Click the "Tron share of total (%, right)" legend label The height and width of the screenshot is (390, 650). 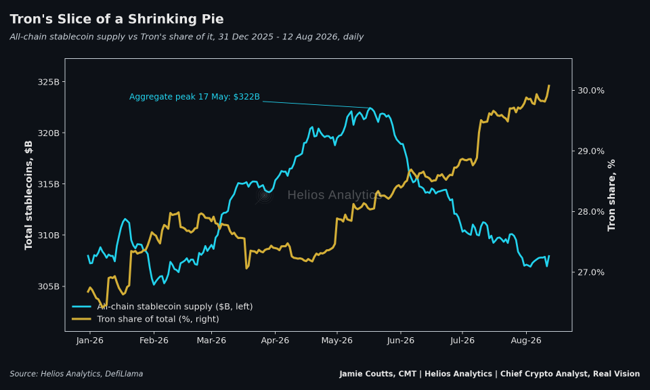click(158, 319)
